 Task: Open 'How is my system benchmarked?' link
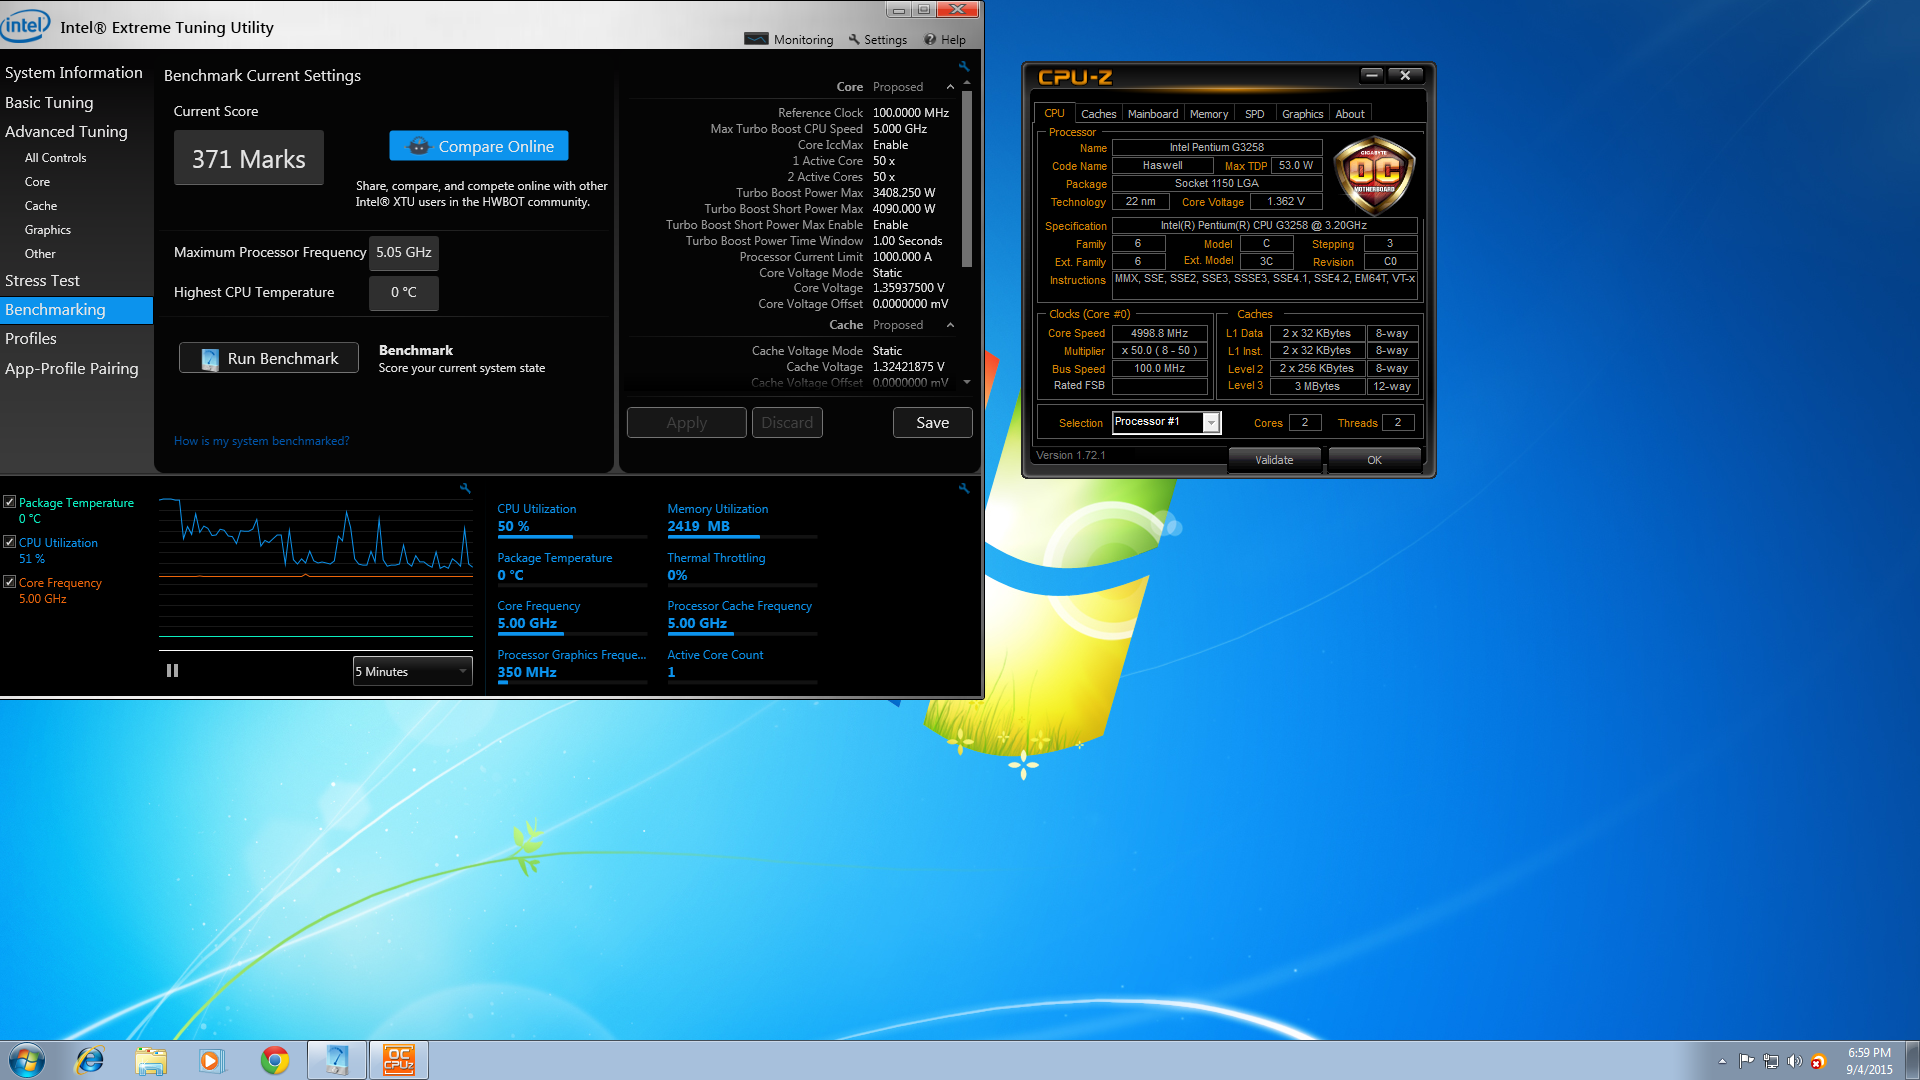click(262, 441)
